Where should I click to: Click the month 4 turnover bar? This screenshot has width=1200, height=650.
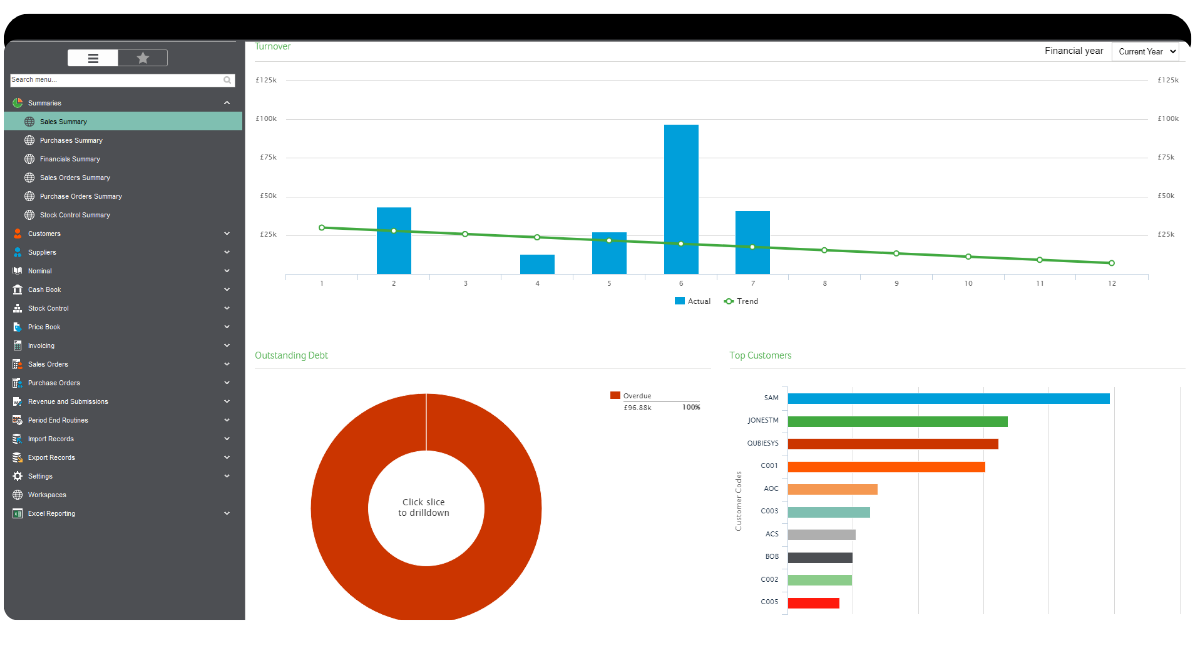537,264
